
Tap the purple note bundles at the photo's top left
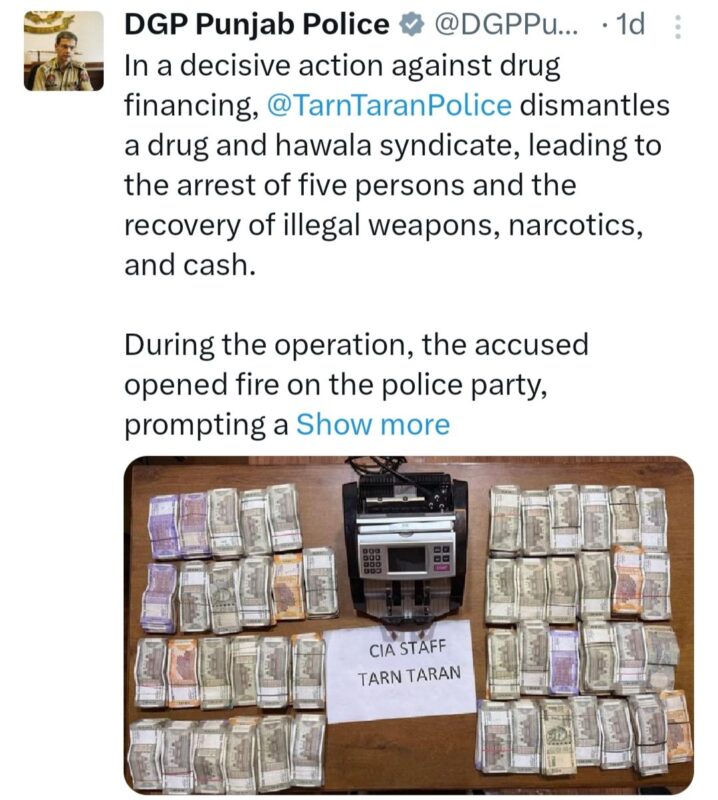(179, 527)
